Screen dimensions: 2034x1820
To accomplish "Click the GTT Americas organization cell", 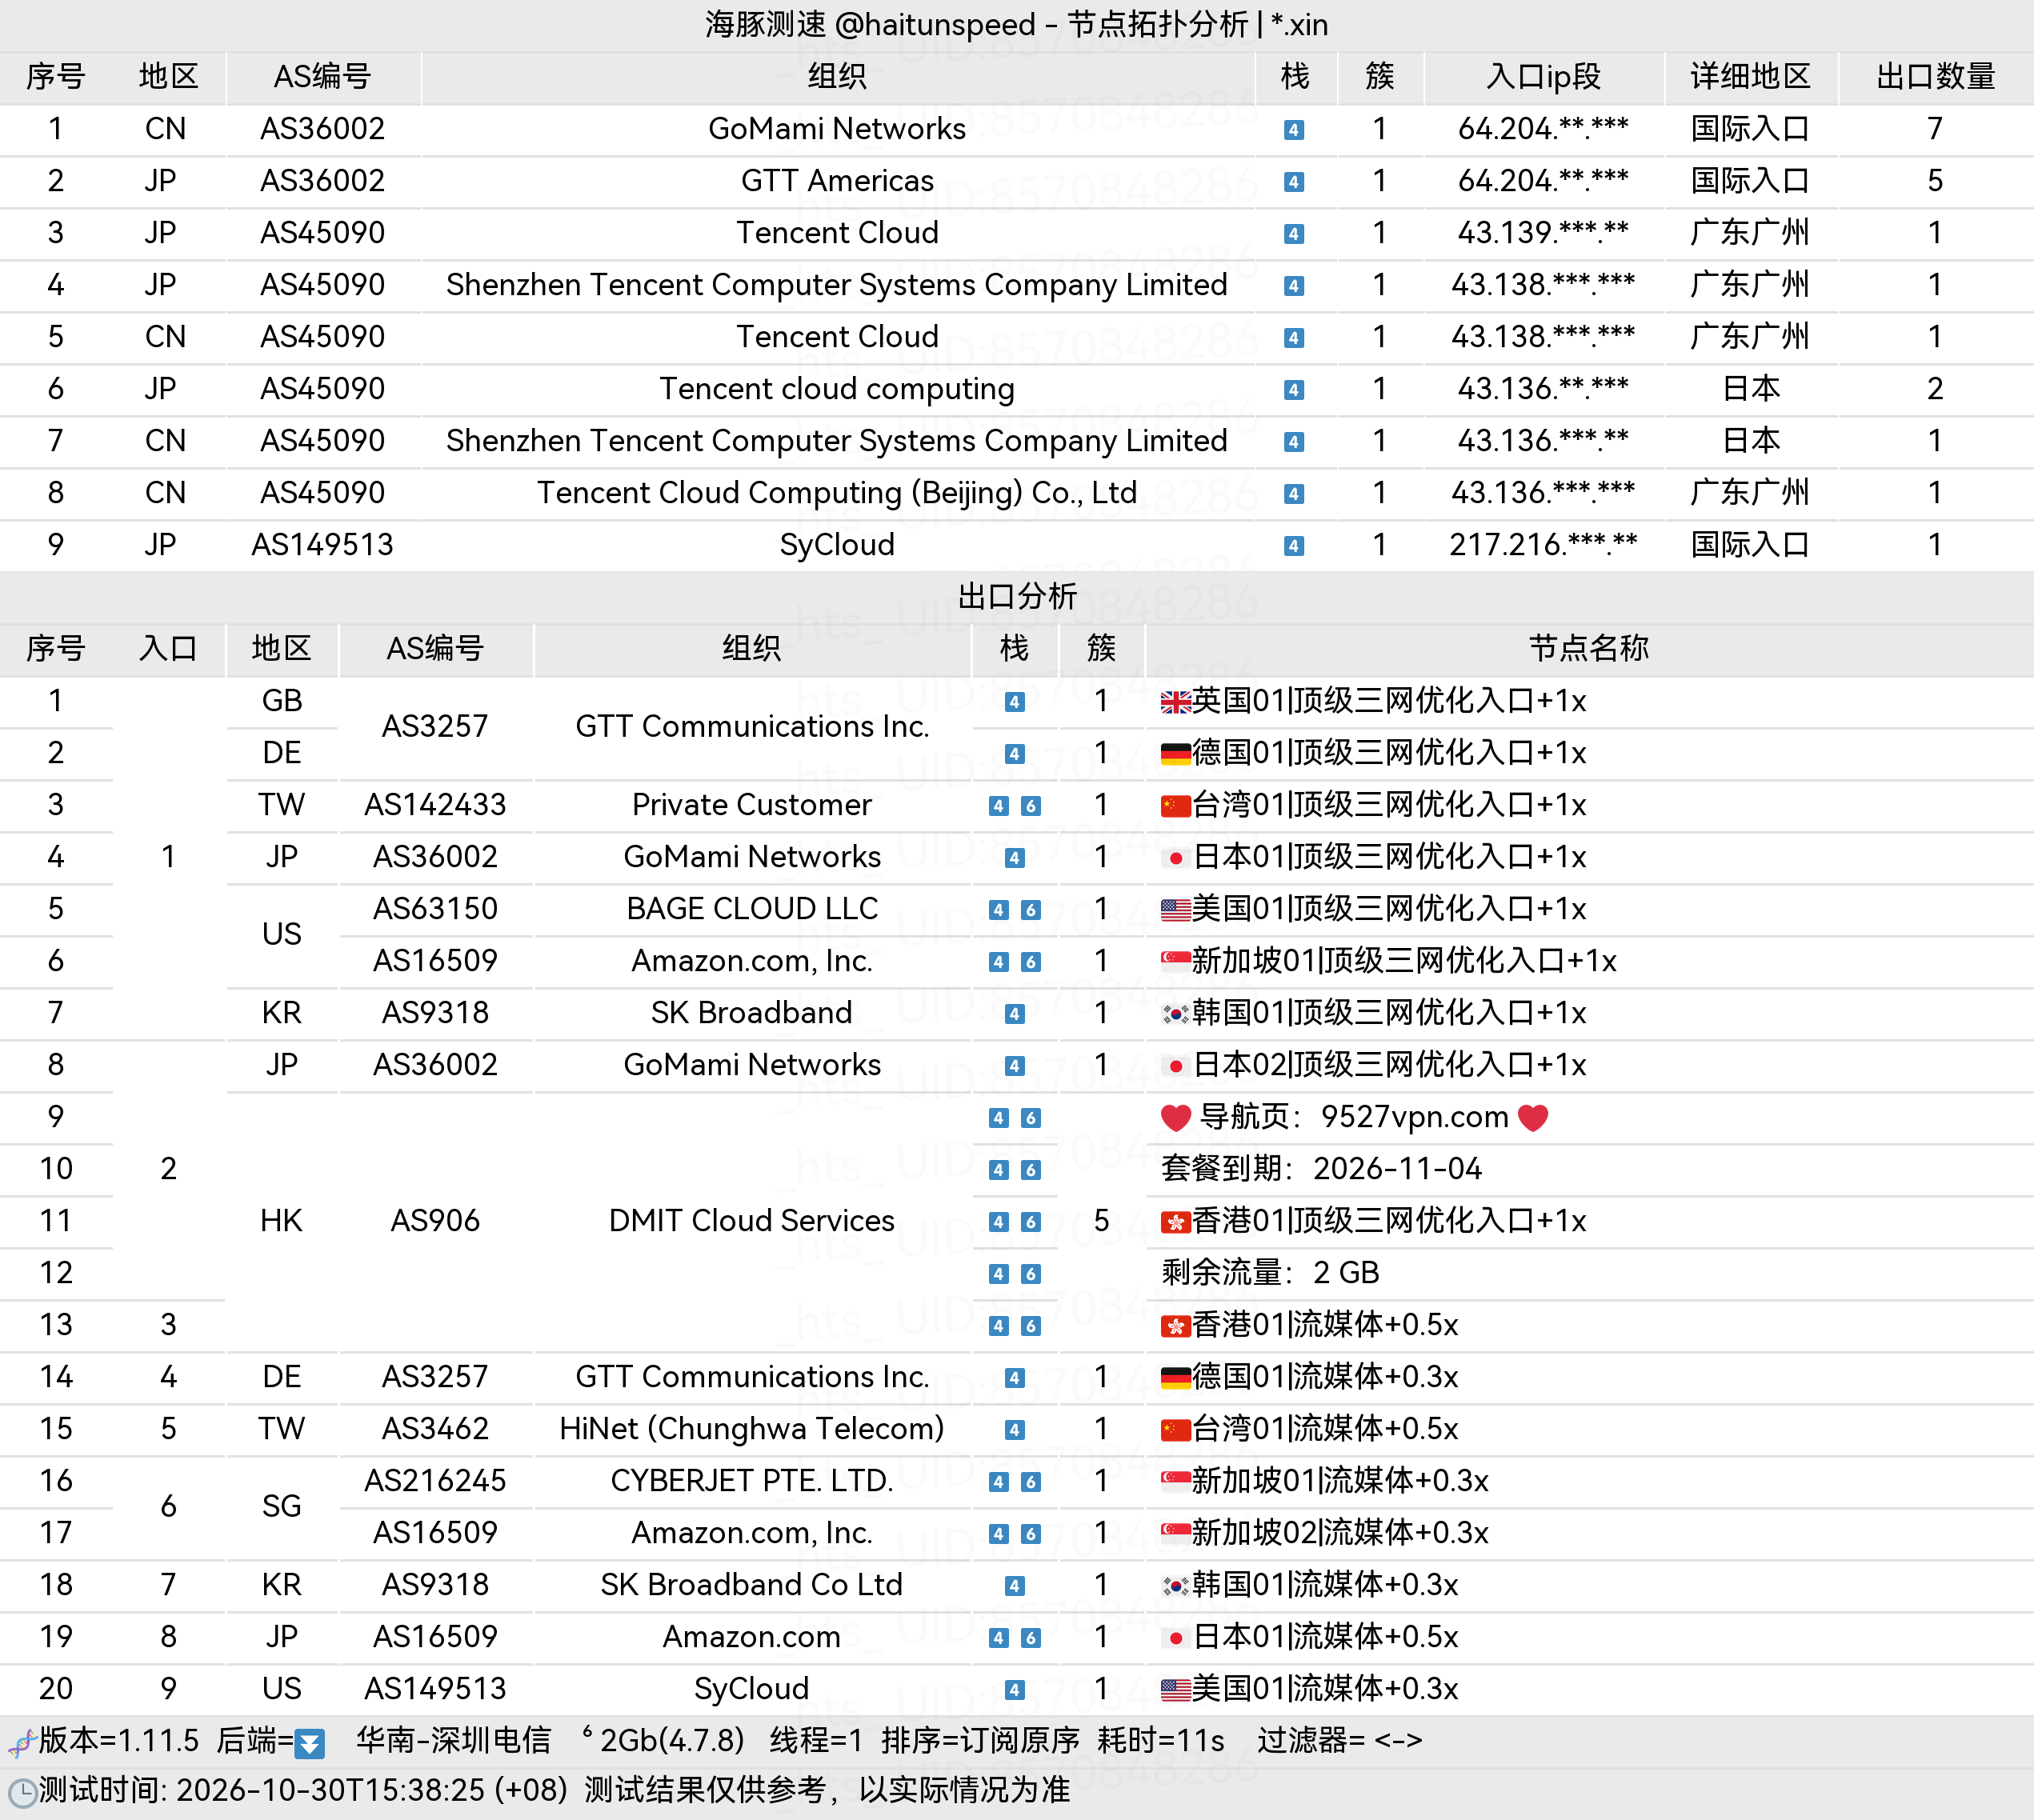I will point(837,181).
